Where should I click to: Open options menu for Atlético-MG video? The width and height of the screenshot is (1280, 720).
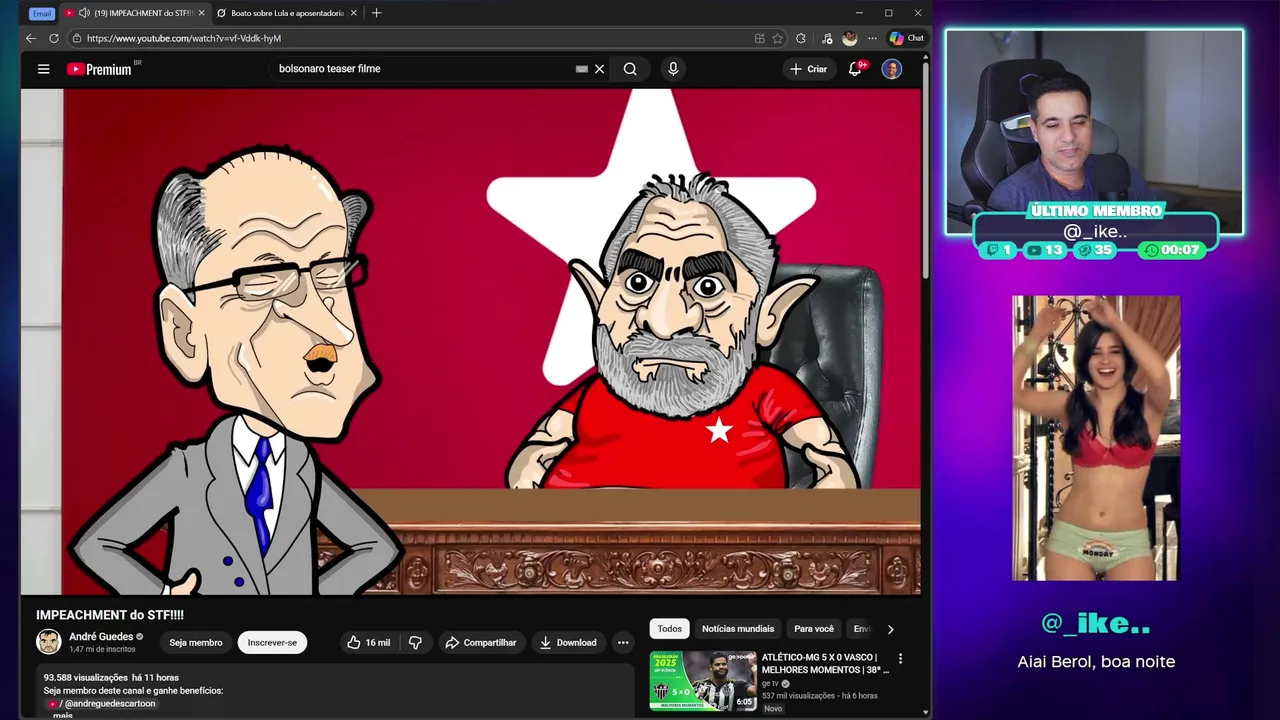coord(900,659)
